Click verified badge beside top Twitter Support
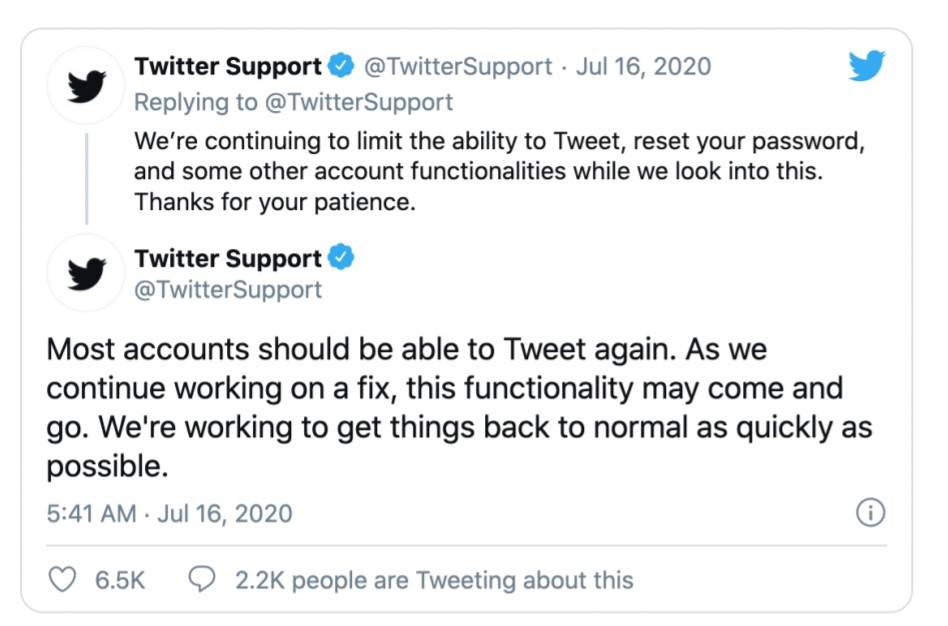 click(340, 67)
